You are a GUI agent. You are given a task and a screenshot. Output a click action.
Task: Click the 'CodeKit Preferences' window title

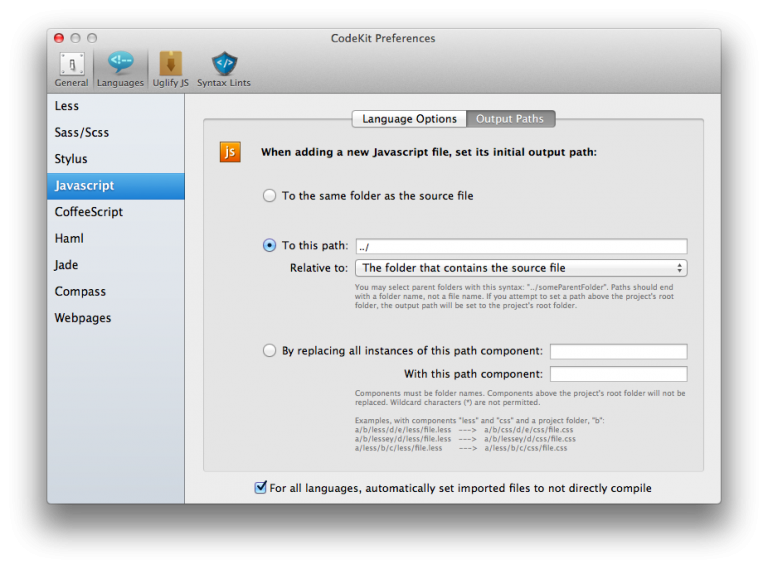coord(383,38)
